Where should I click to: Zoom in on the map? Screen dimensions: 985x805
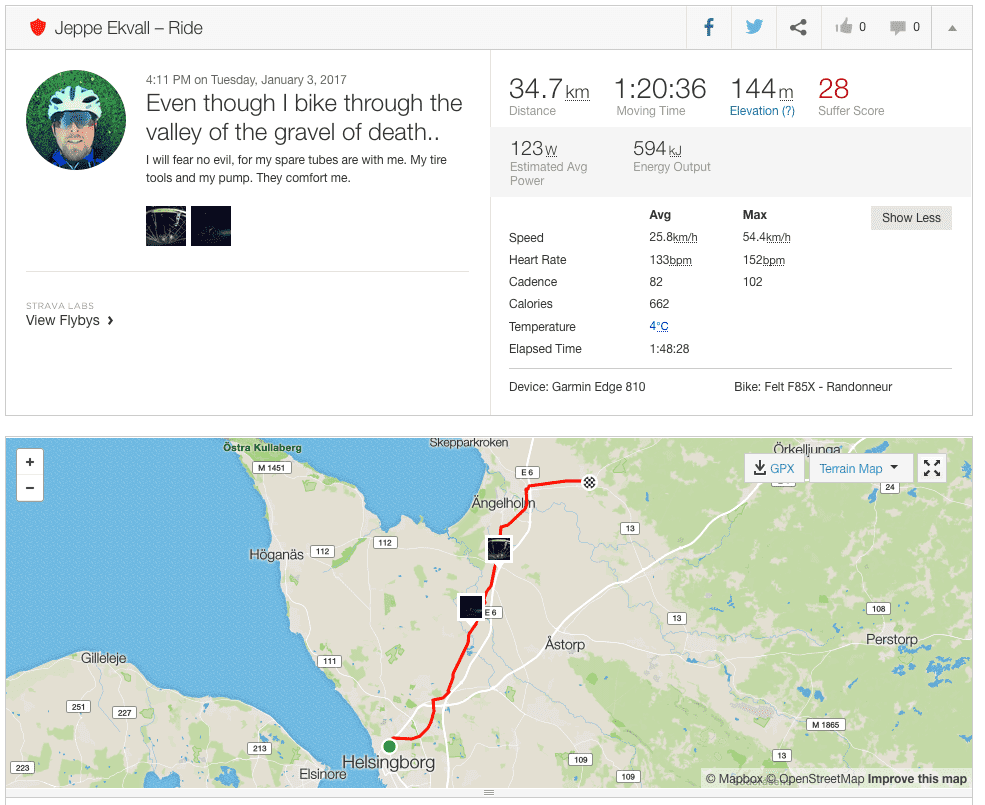(x=30, y=462)
